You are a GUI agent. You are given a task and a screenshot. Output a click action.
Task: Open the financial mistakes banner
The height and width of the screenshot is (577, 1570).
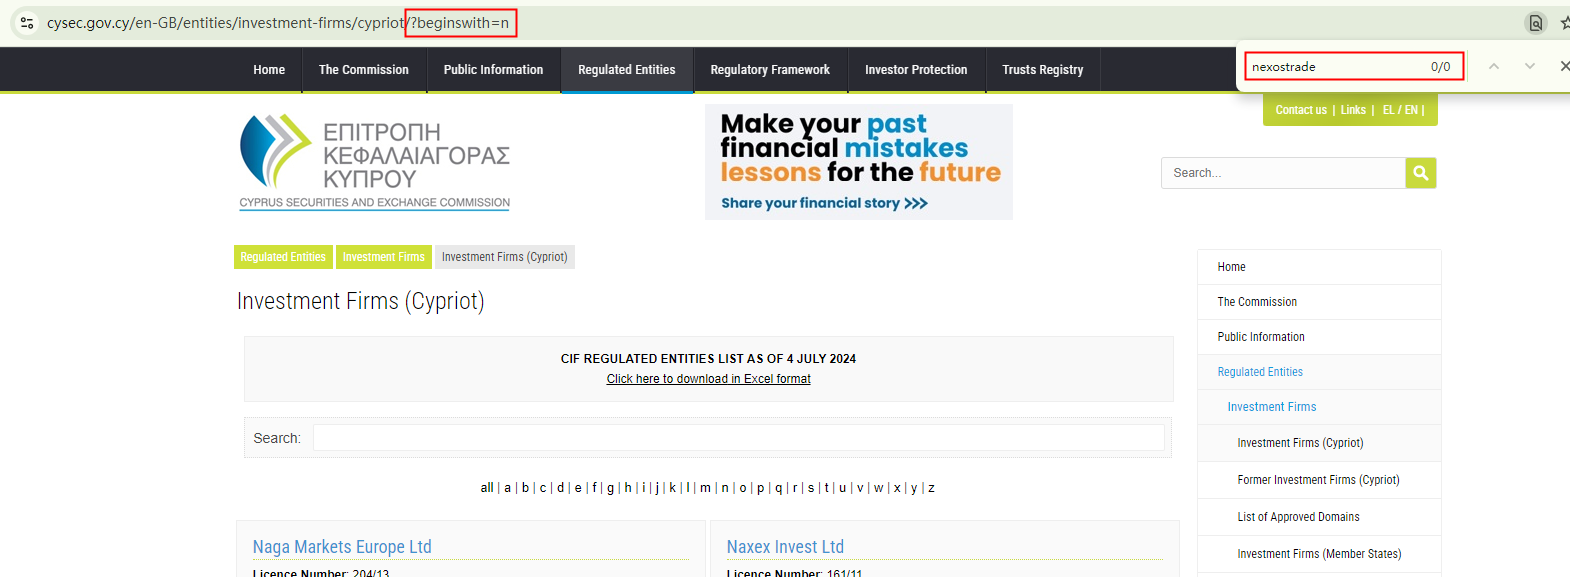[x=859, y=162]
